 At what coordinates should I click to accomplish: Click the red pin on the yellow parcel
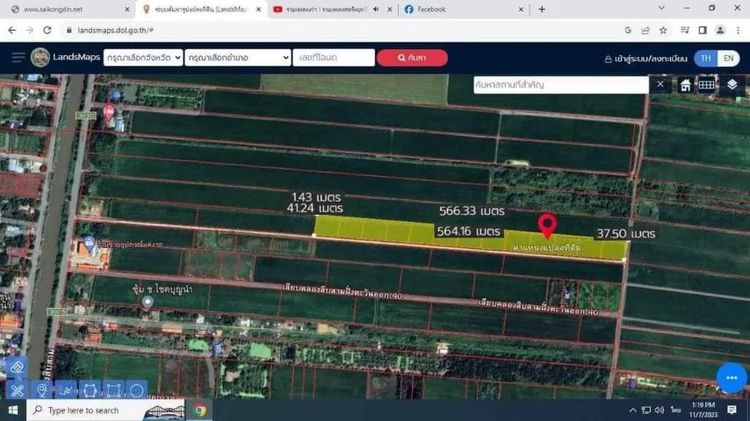click(547, 225)
